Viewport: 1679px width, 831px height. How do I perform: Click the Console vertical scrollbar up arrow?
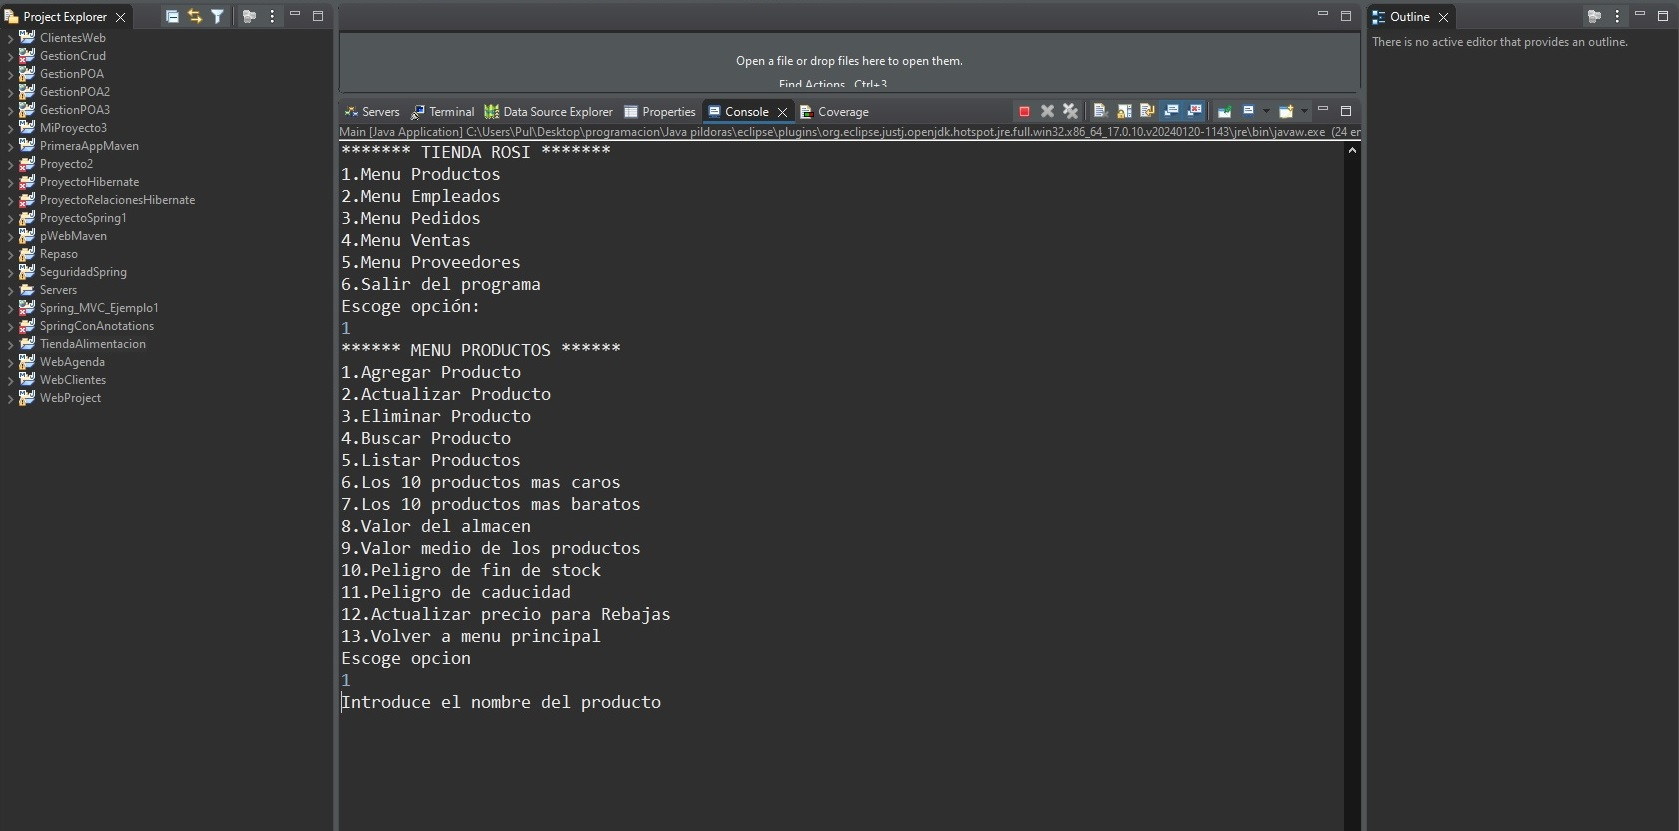pyautogui.click(x=1352, y=151)
